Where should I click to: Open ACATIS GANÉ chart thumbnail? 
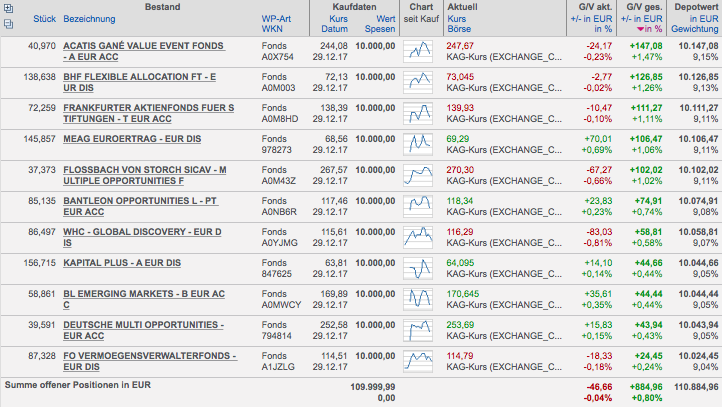point(418,51)
